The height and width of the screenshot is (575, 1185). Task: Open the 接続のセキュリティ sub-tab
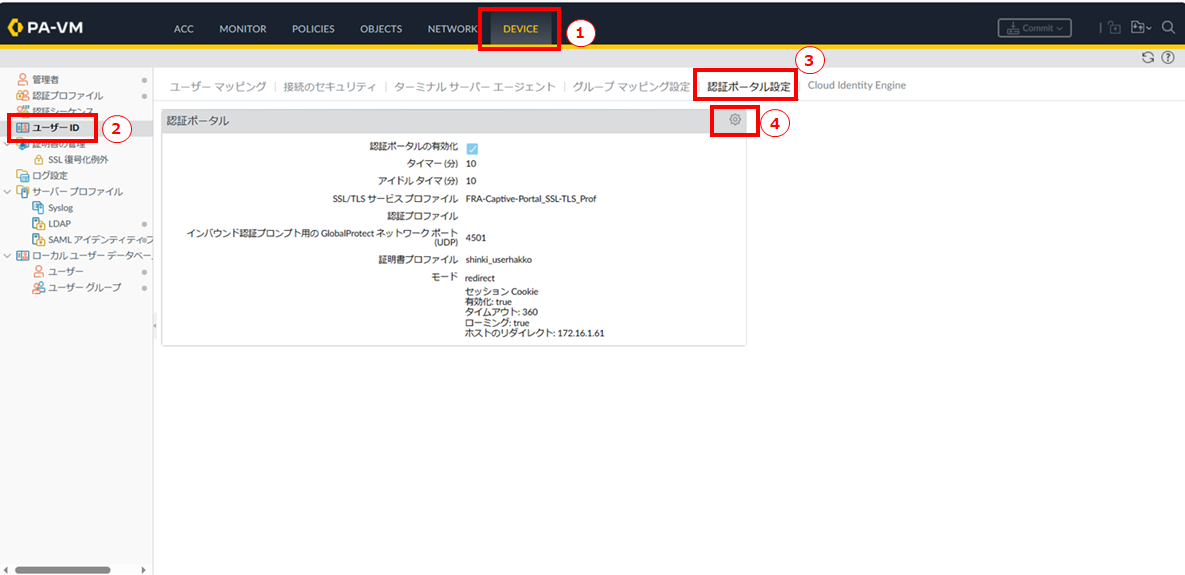[x=330, y=86]
